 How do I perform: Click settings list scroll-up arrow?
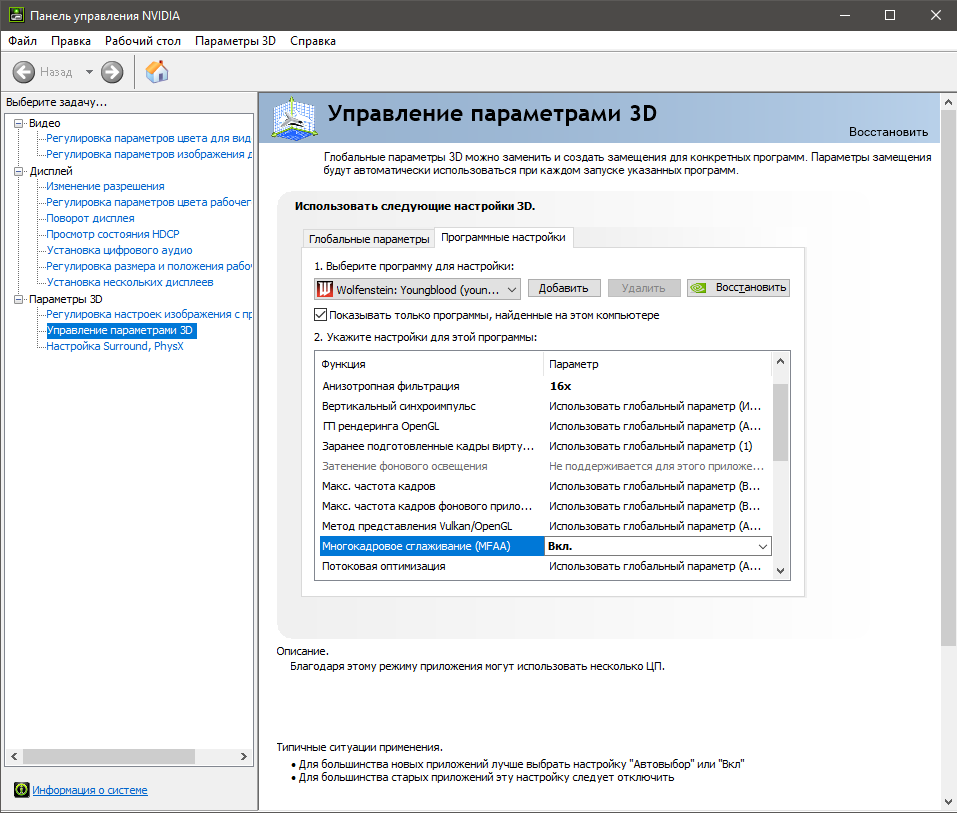pos(781,361)
